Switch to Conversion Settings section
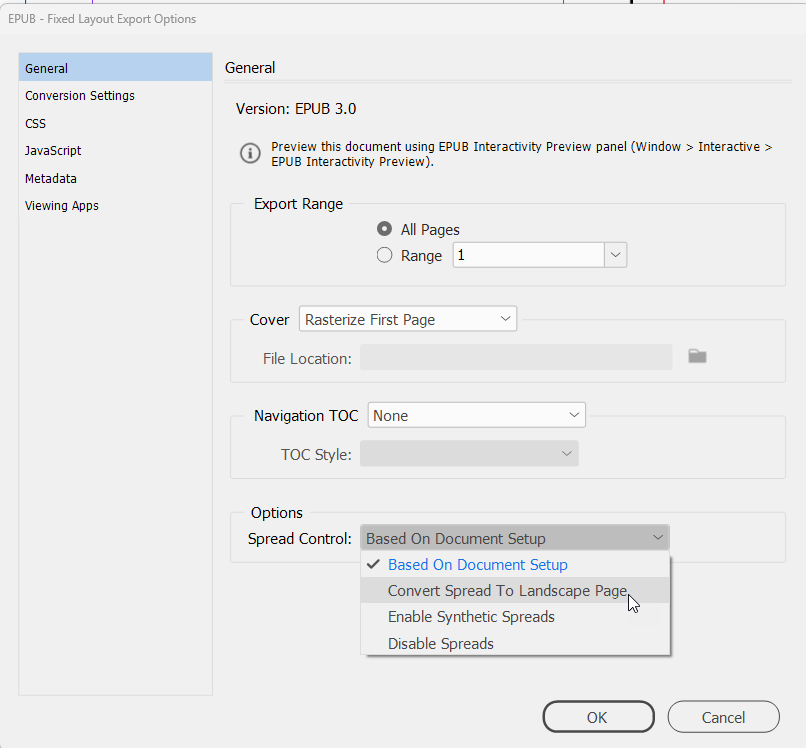This screenshot has height=748, width=806. (79, 95)
